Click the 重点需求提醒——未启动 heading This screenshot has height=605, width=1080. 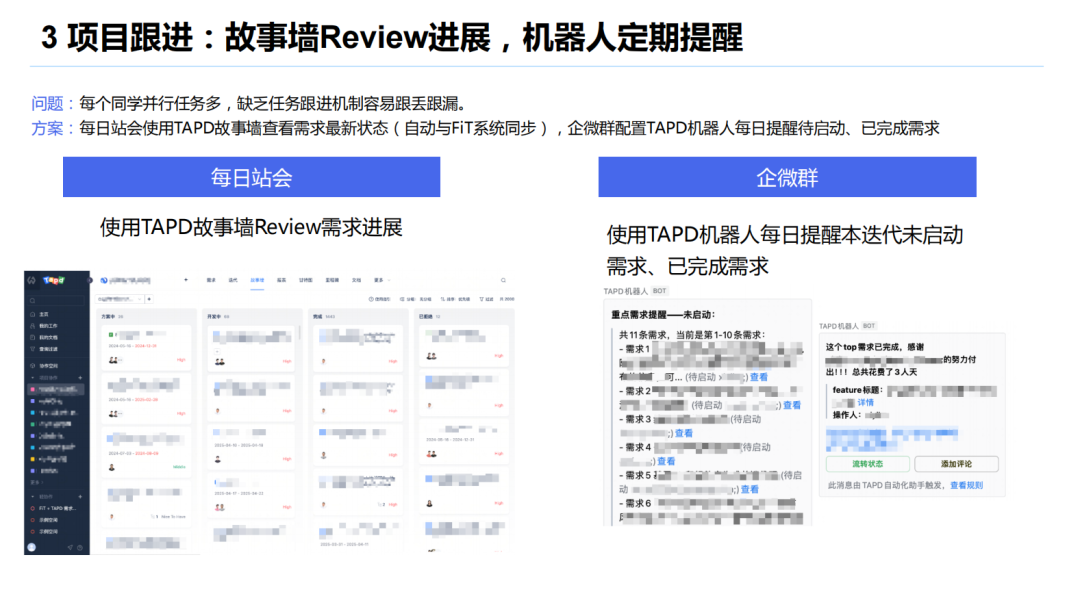[x=663, y=314]
